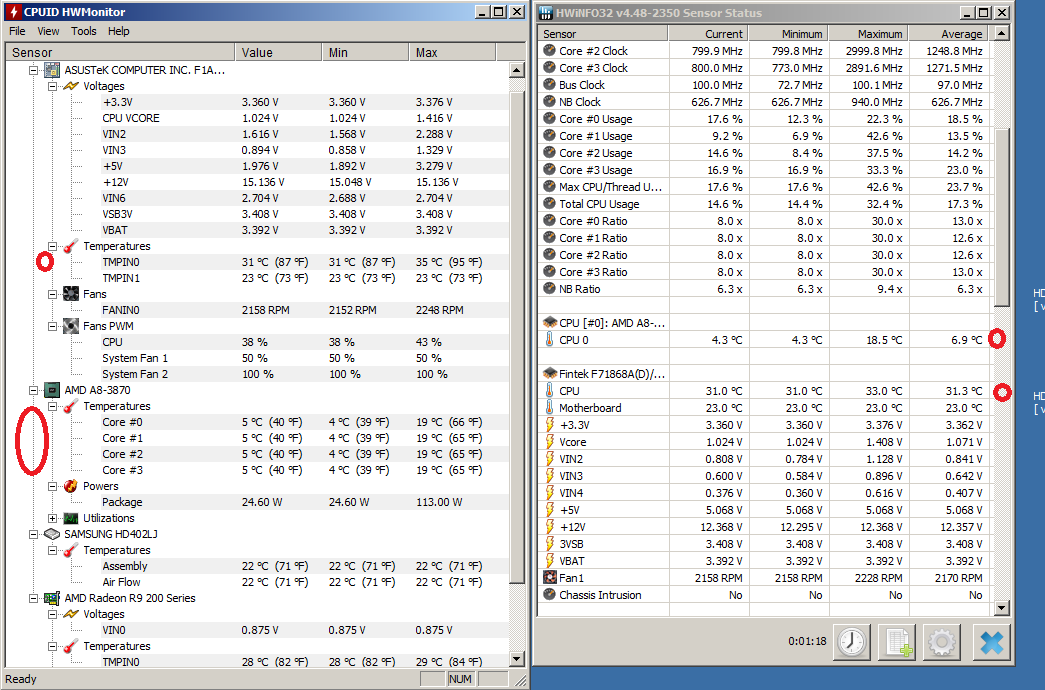Collapse the Voltages node under ASUSTeK
The width and height of the screenshot is (1045, 690).
coord(52,86)
